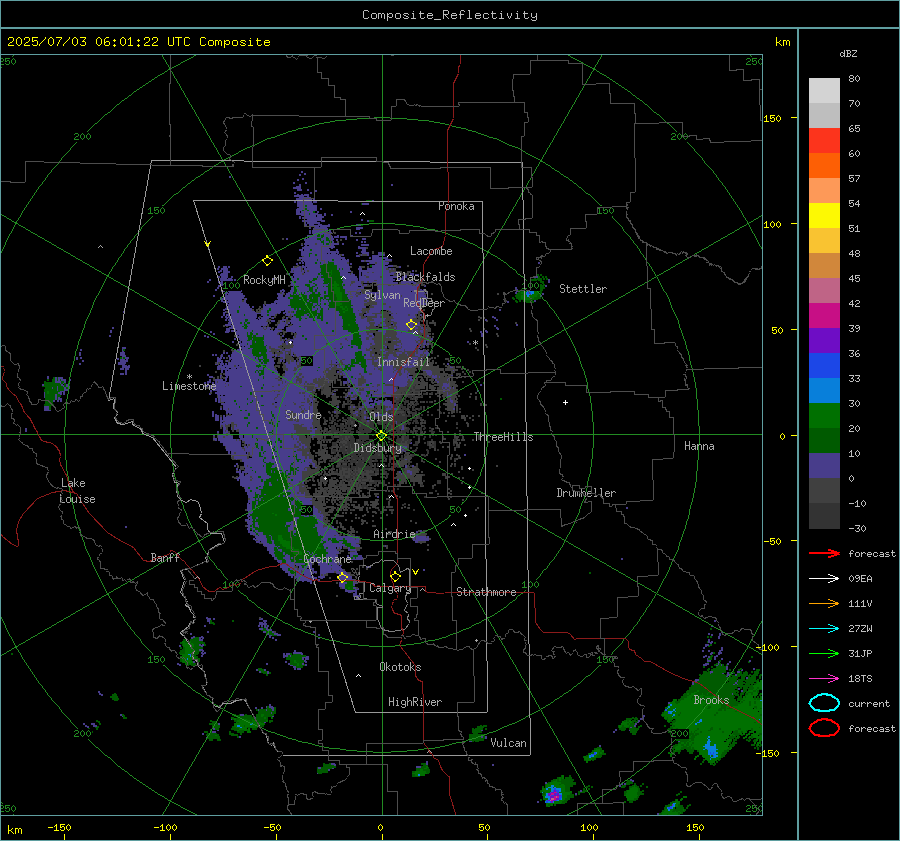Click the Innisfail label
Image resolution: width=900 pixels, height=841 pixels.
click(403, 362)
